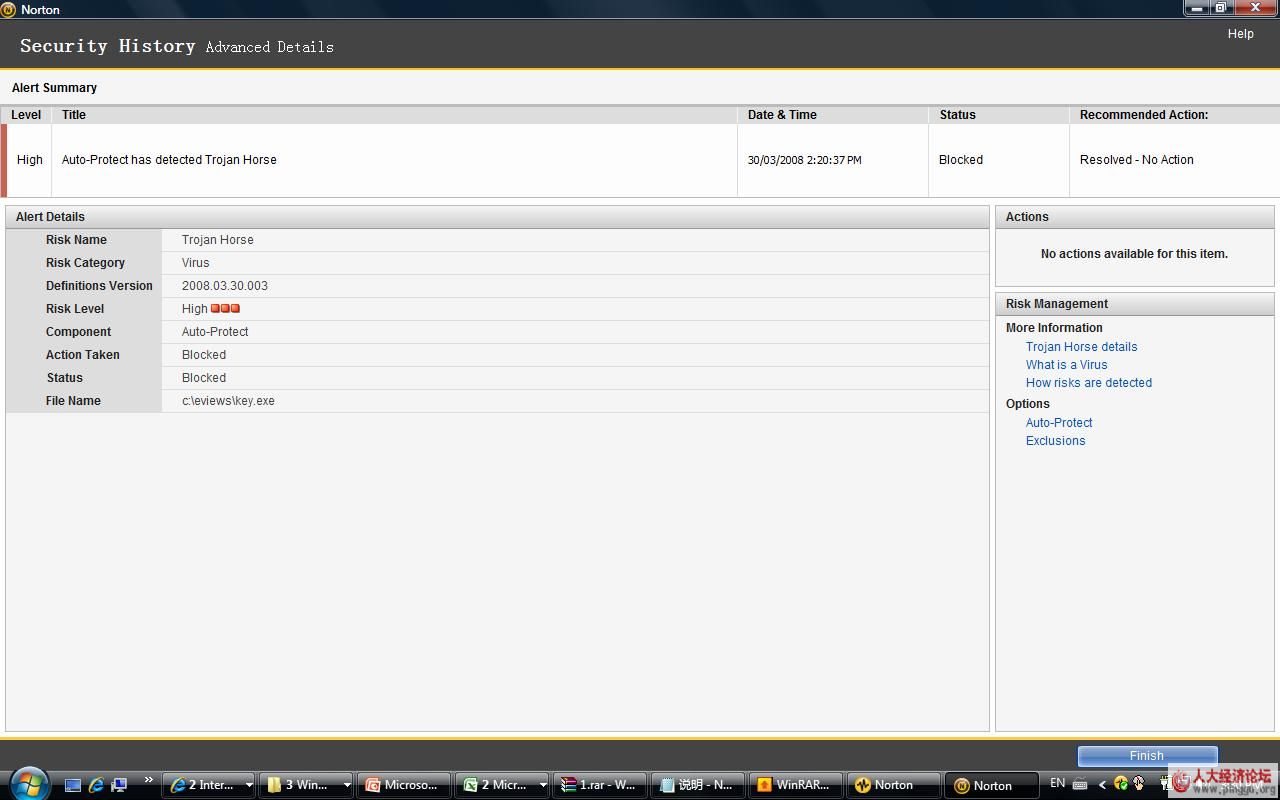Open the How risks are detected link

(x=1089, y=383)
